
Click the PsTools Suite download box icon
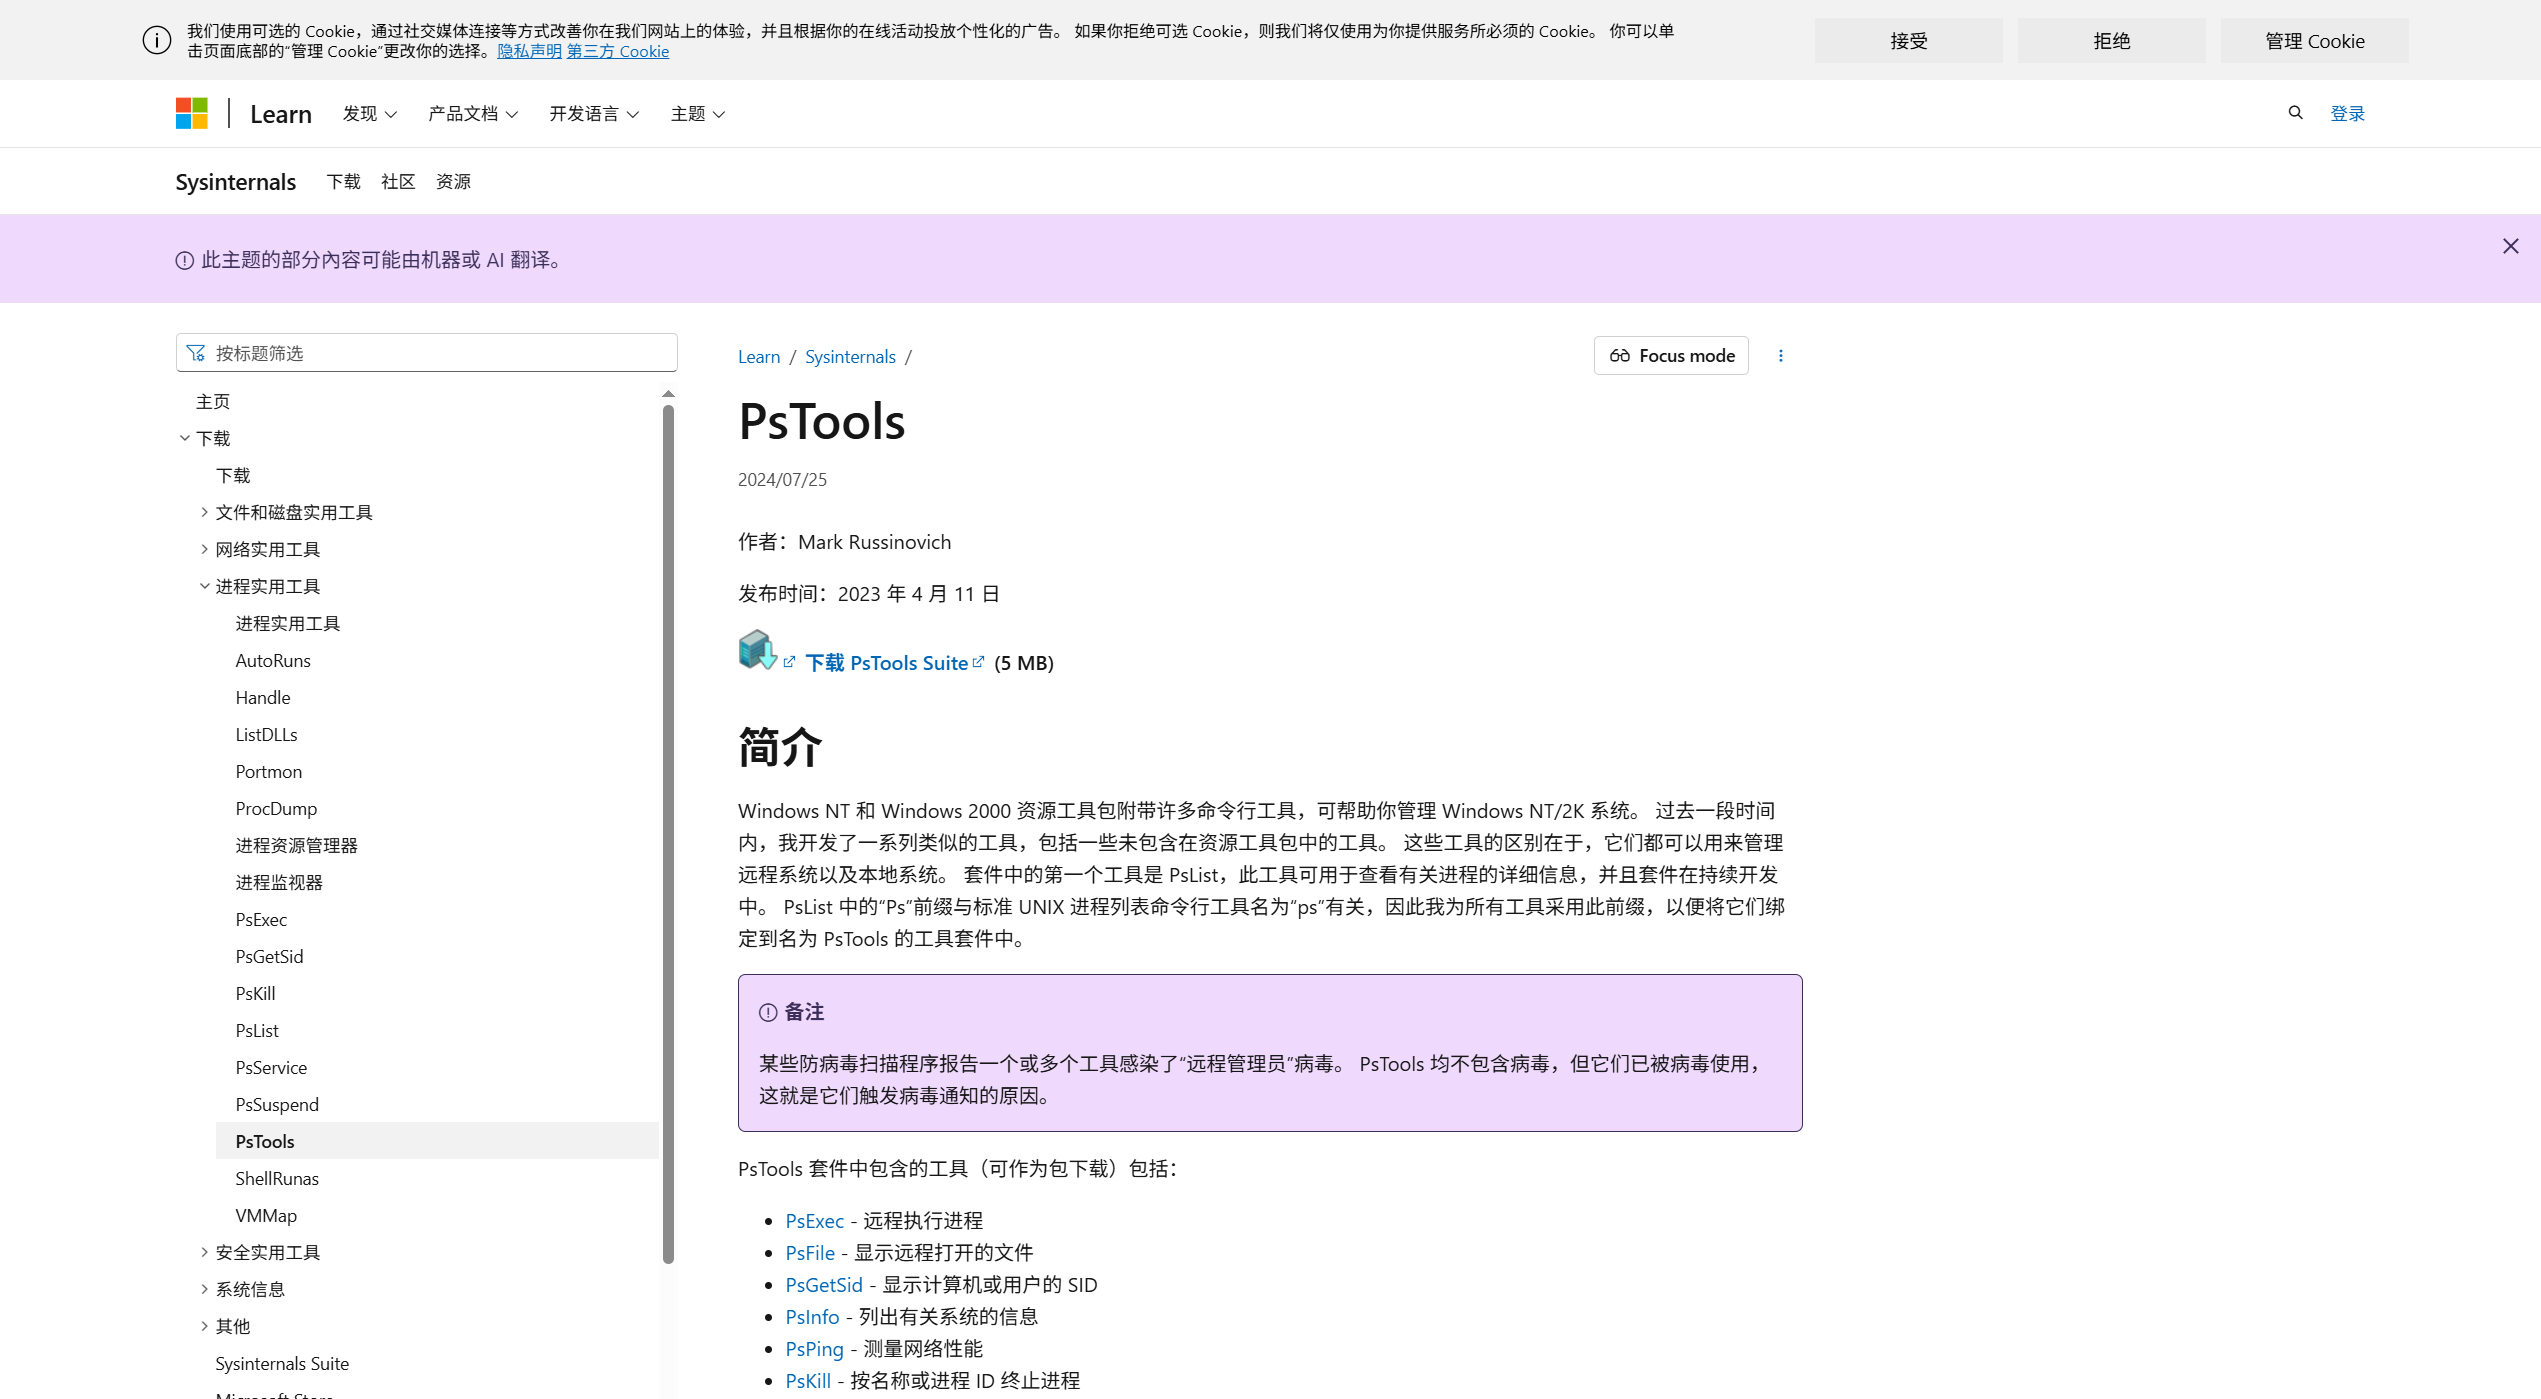[757, 650]
